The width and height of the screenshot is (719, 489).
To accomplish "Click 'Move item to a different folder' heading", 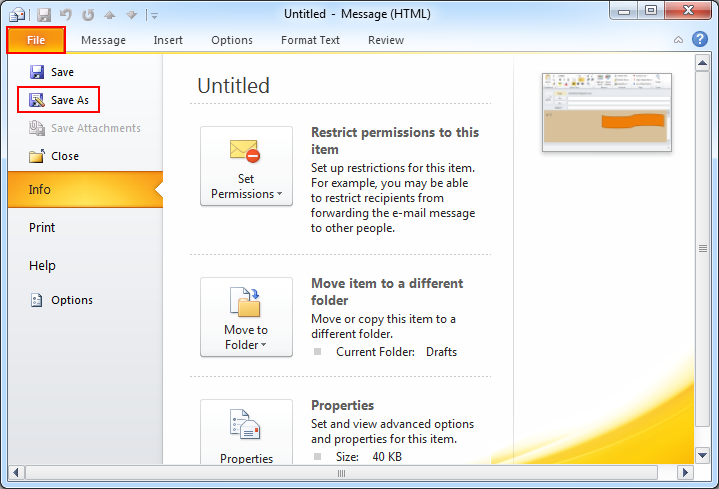I will [x=387, y=292].
